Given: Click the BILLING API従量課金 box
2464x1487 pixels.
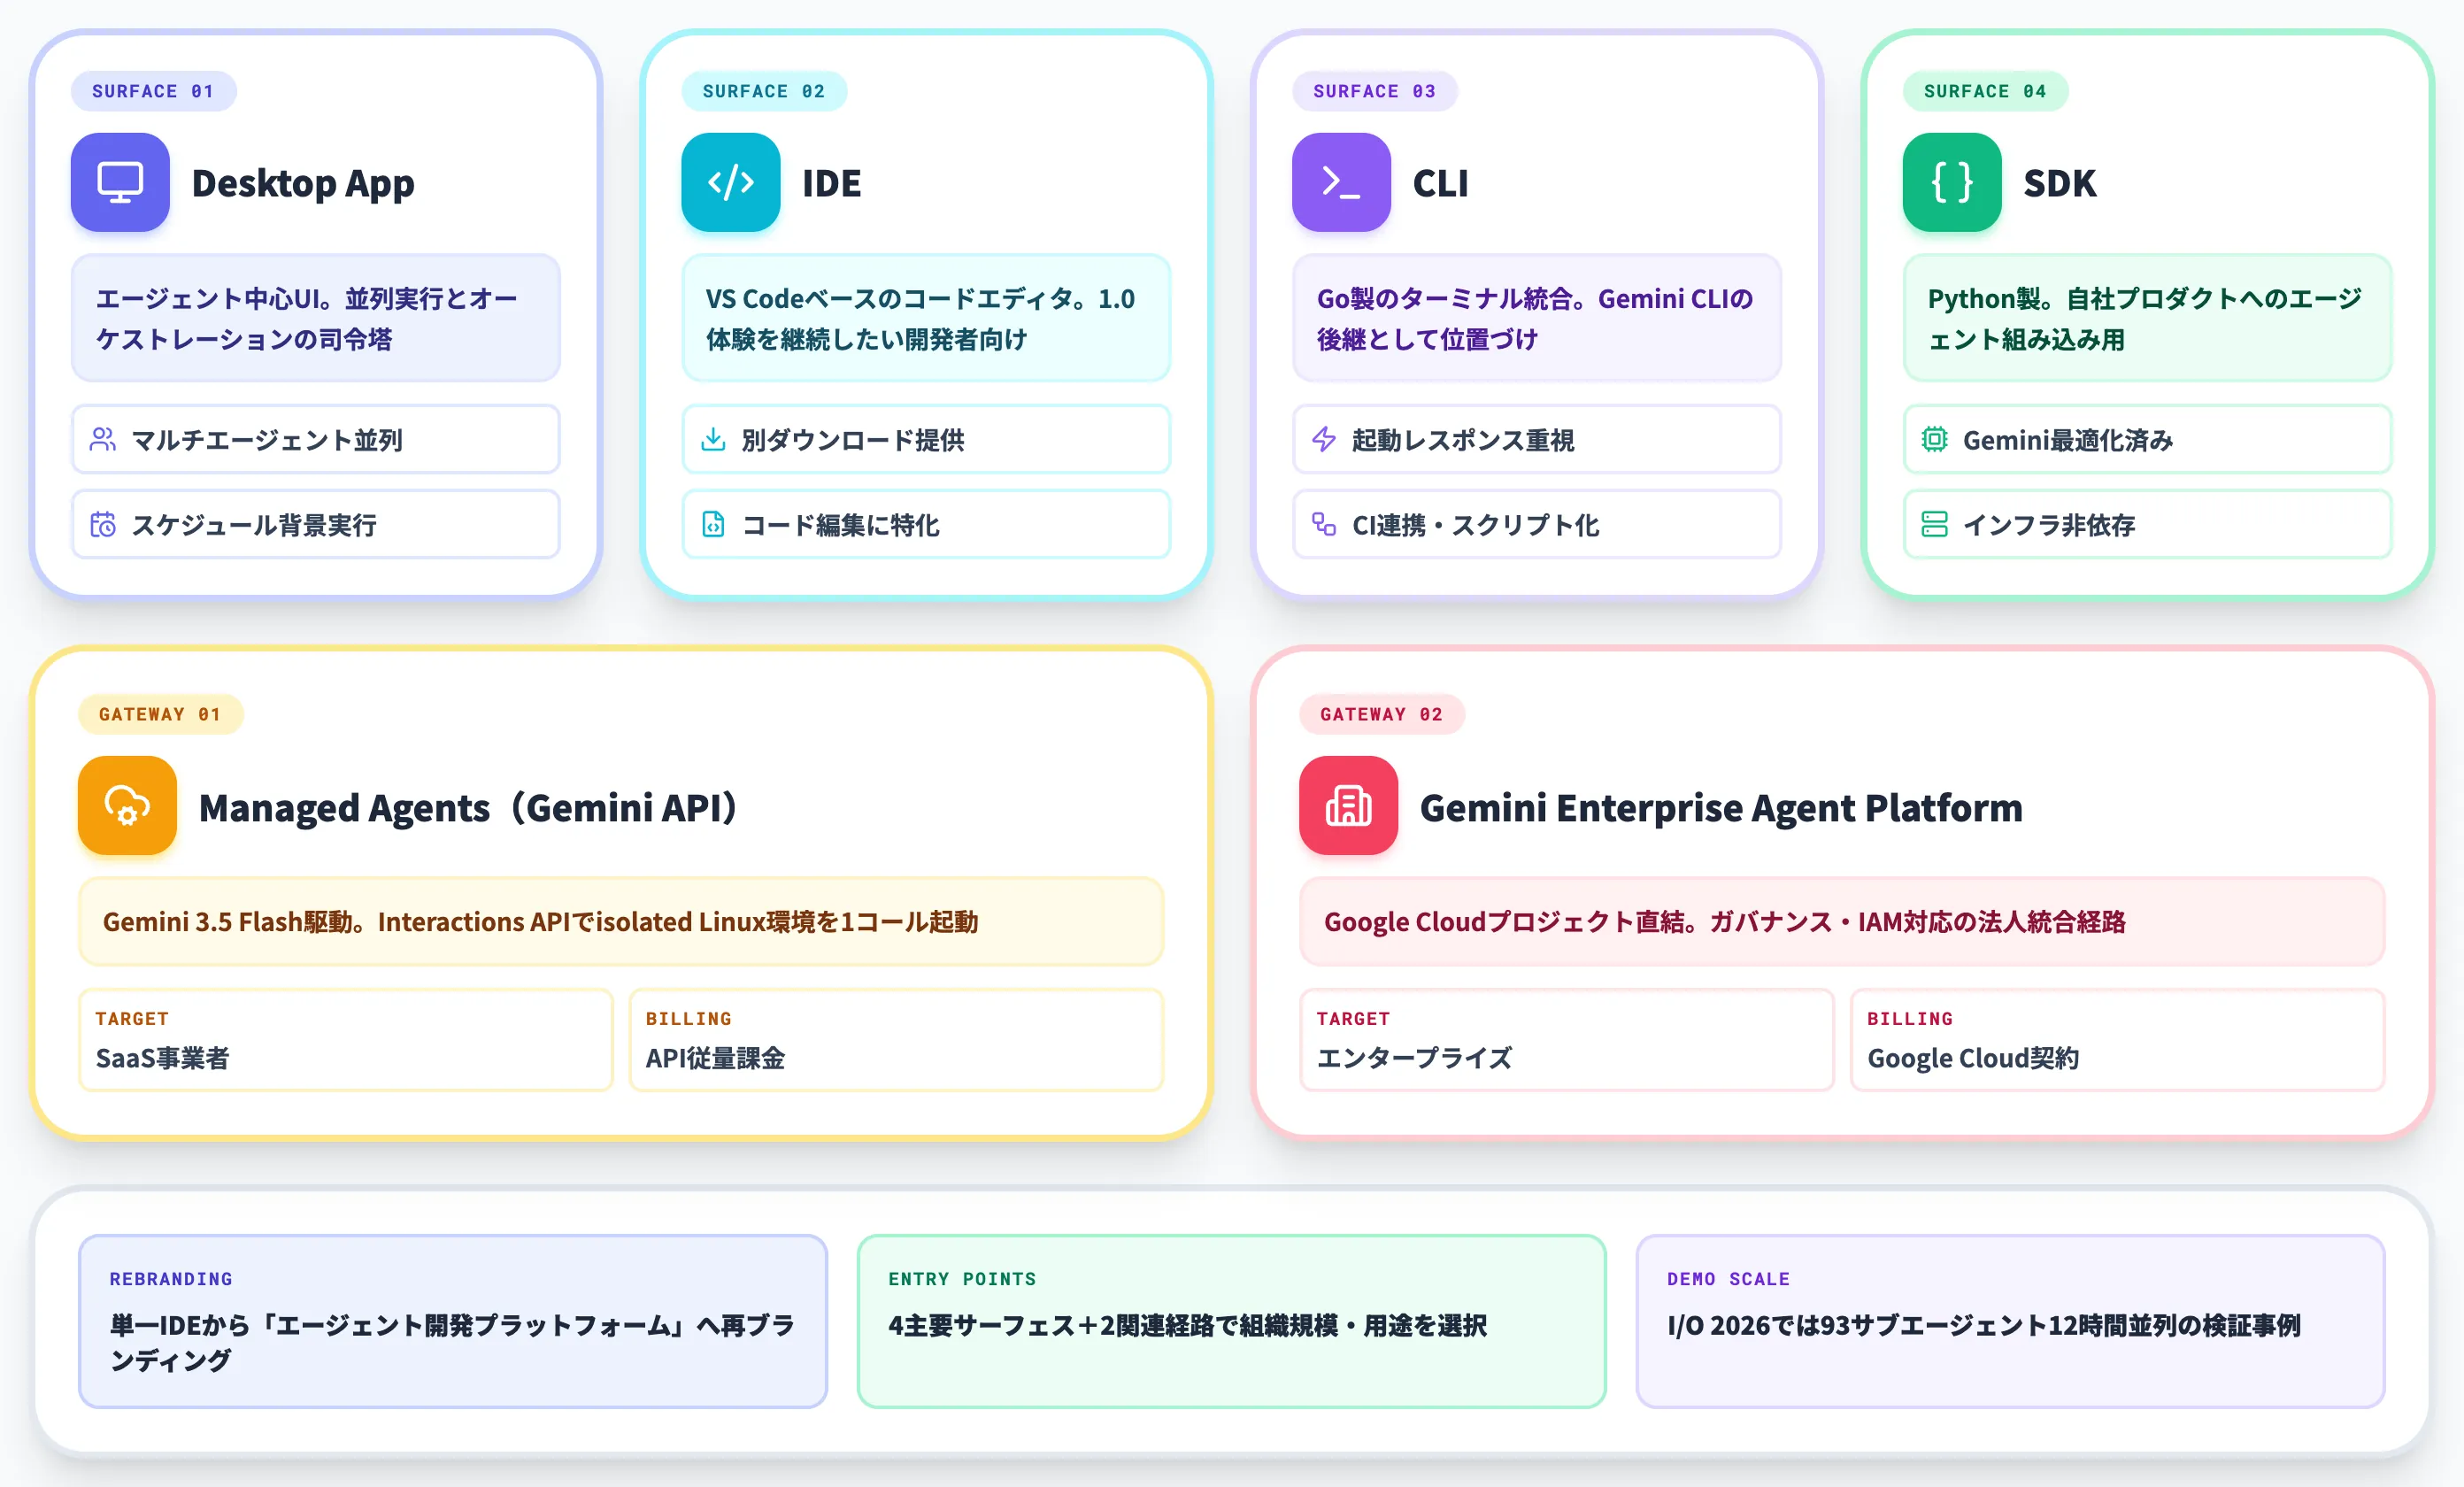Looking at the screenshot, I should tap(896, 1039).
